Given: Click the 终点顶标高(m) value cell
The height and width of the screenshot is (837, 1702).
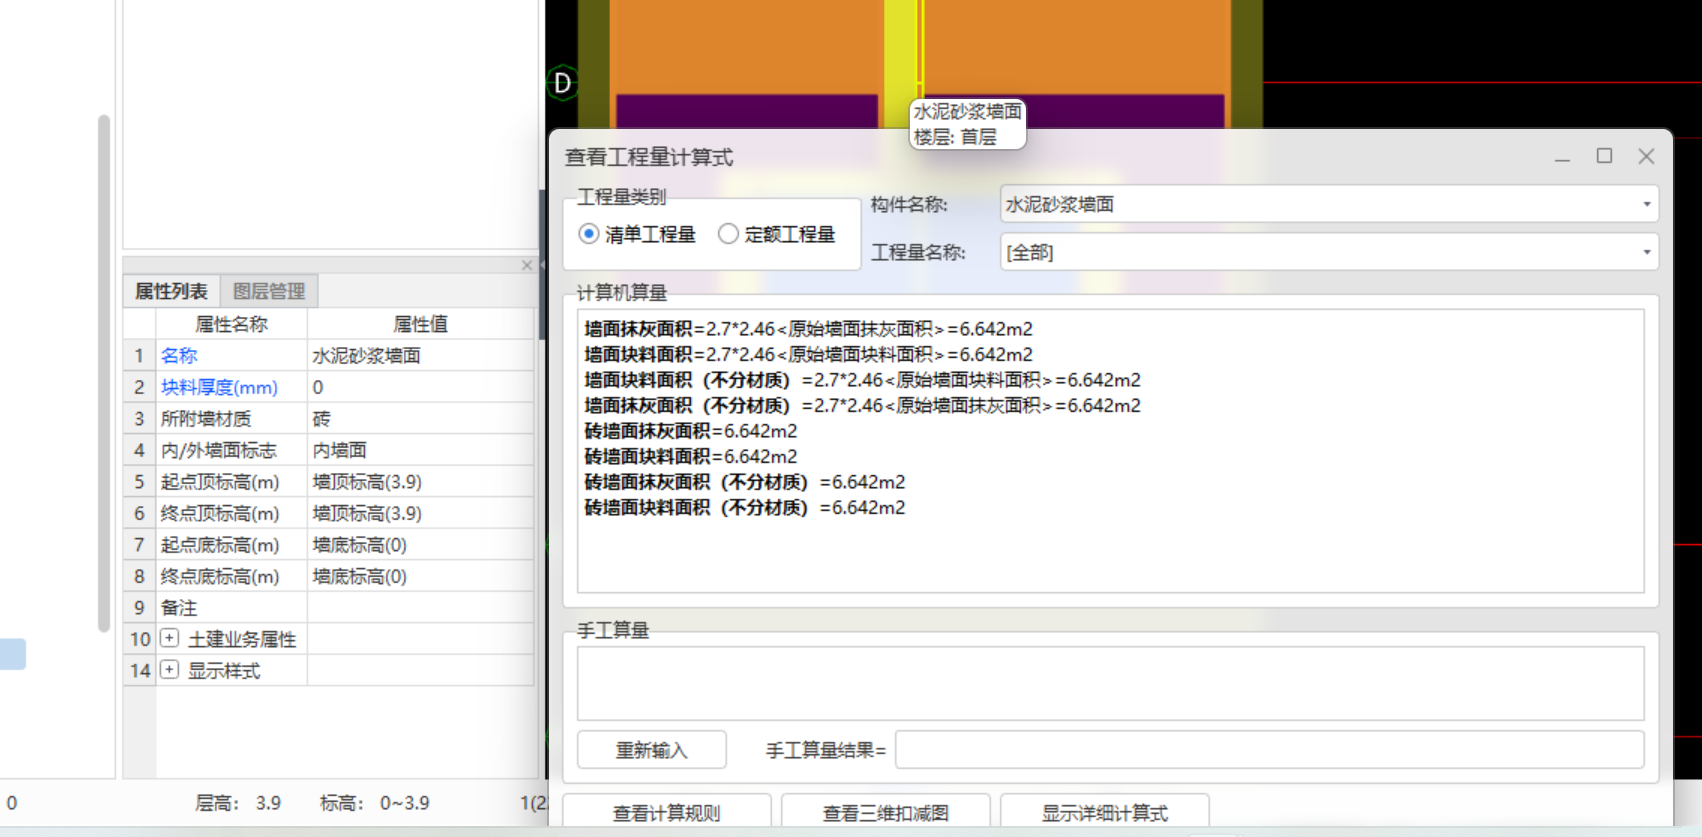Looking at the screenshot, I should 420,513.
